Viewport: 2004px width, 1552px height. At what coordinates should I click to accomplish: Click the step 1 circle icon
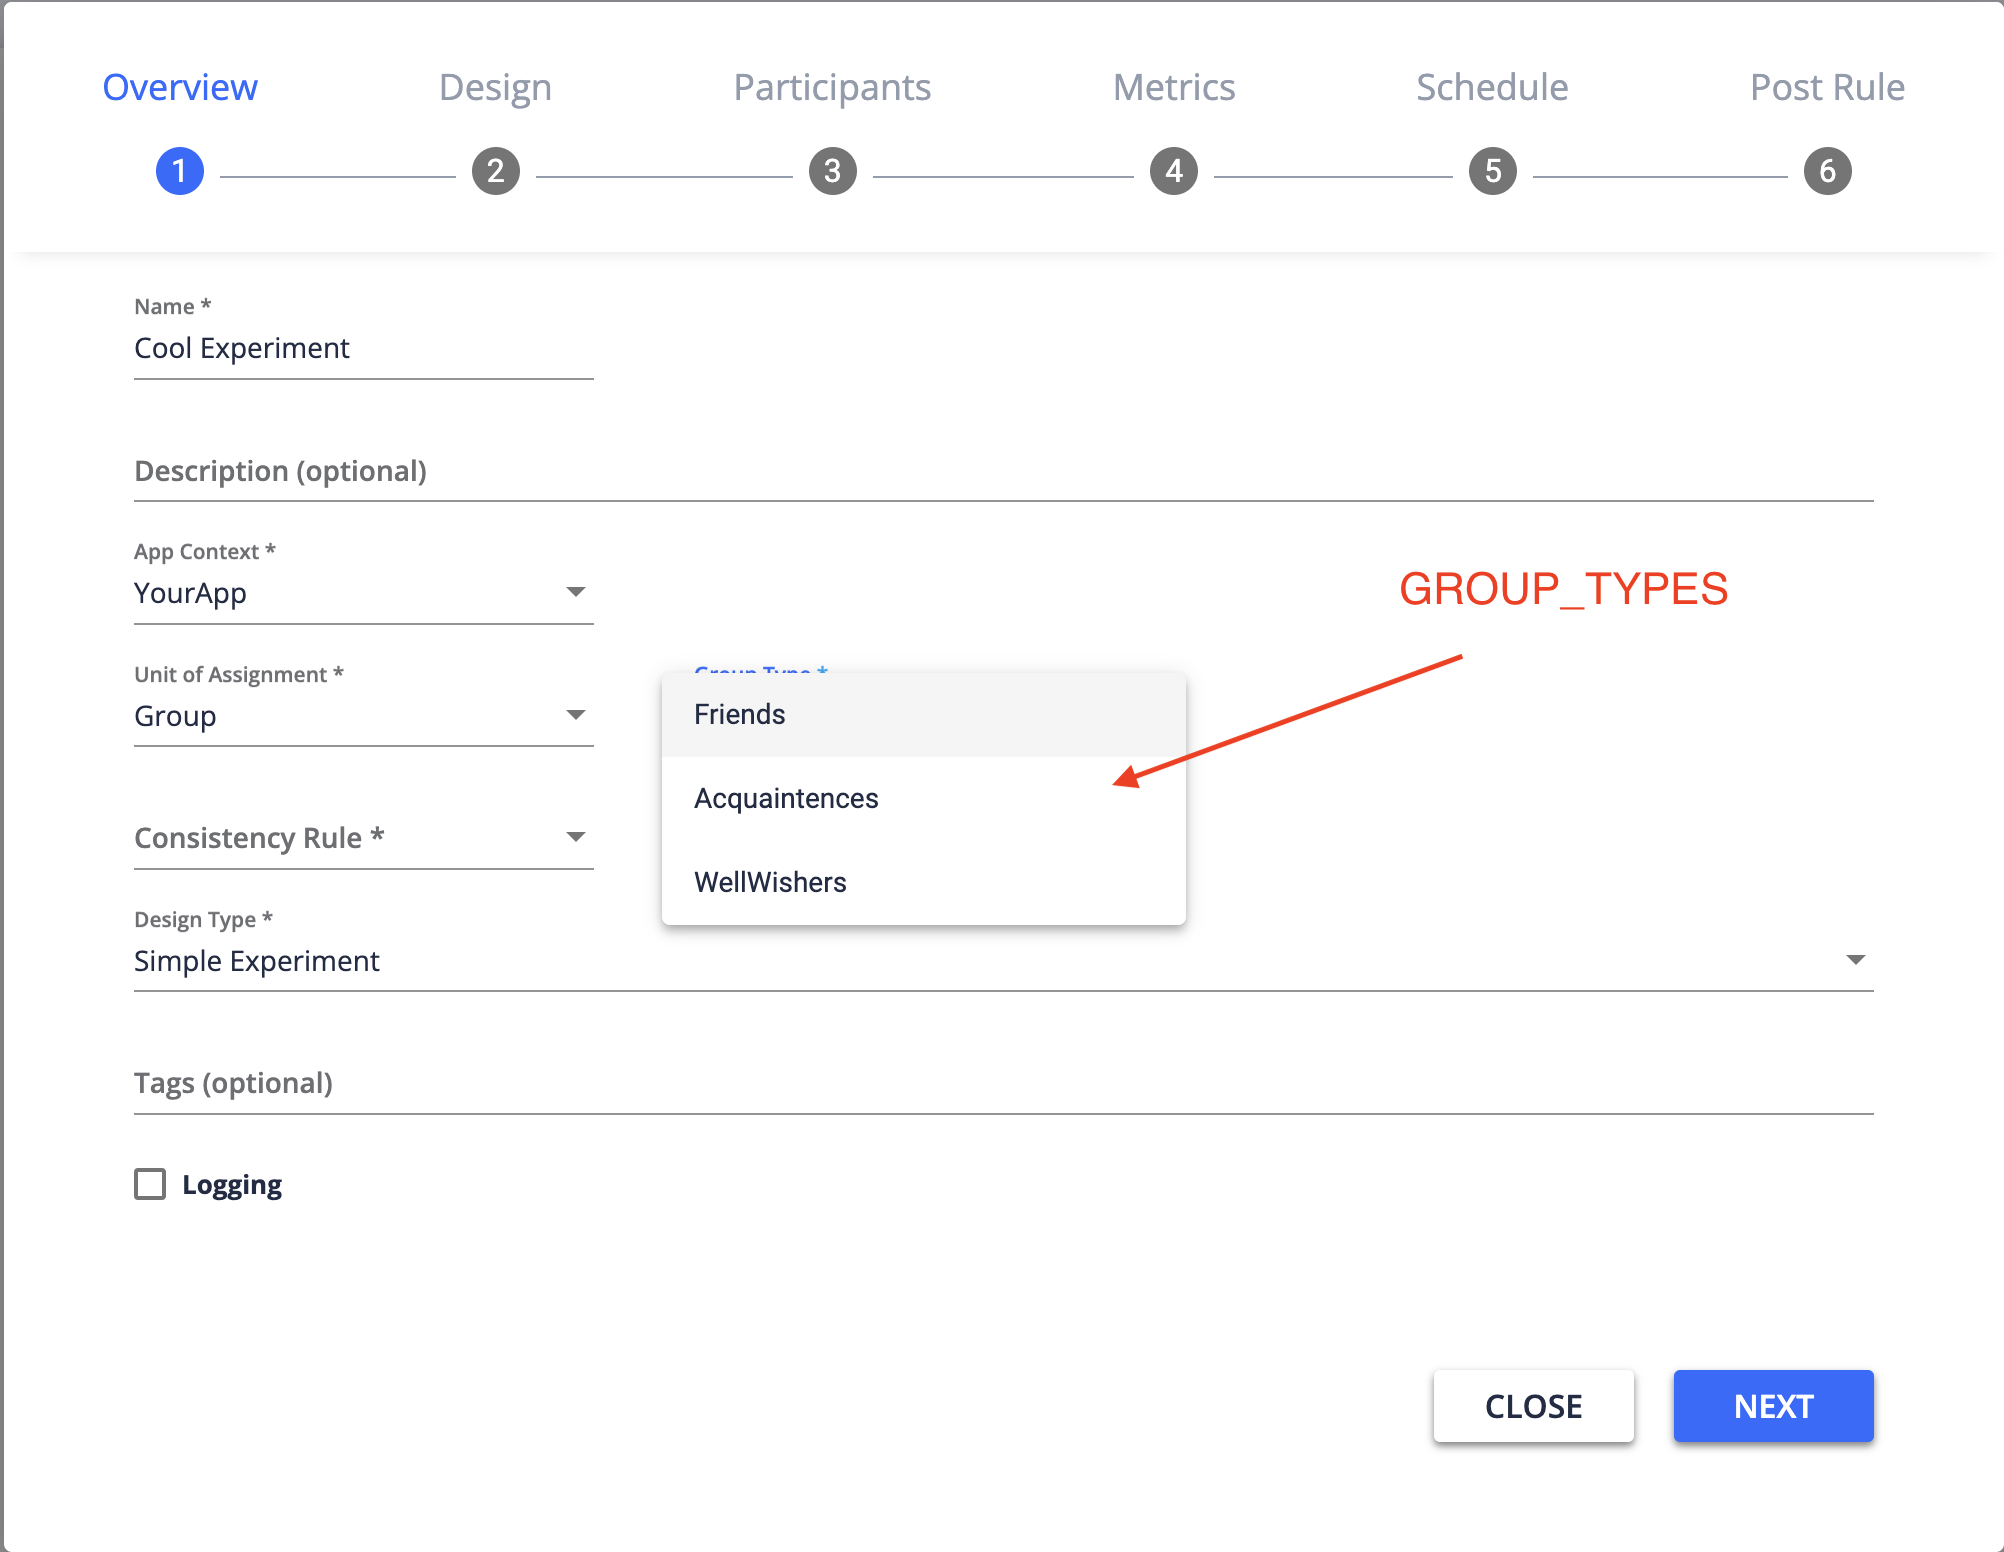click(x=180, y=172)
